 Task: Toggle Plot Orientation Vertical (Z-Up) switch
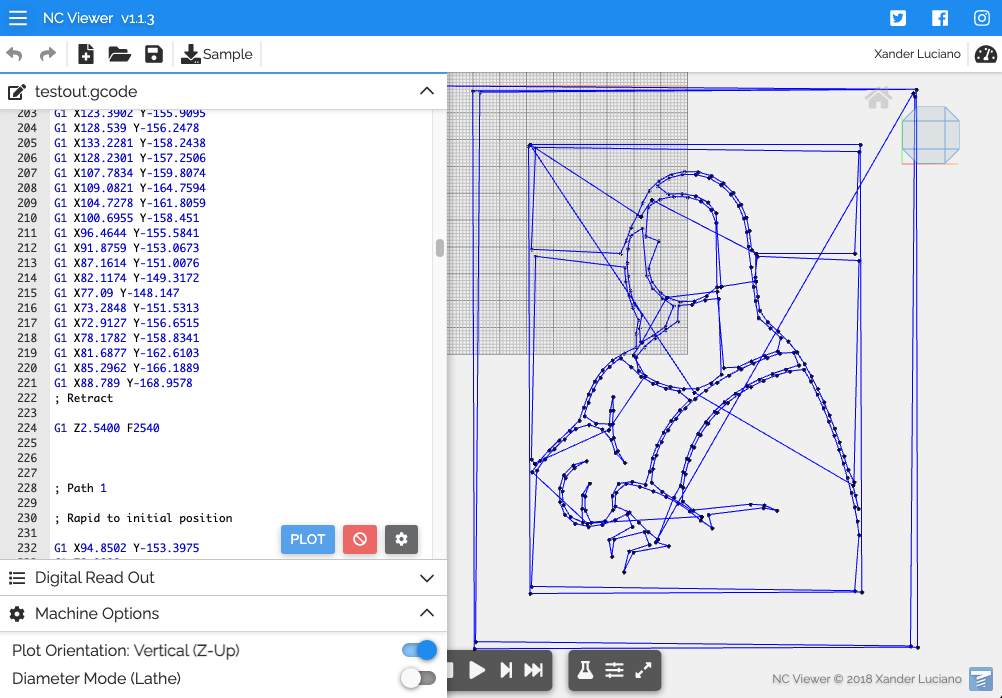coord(419,650)
